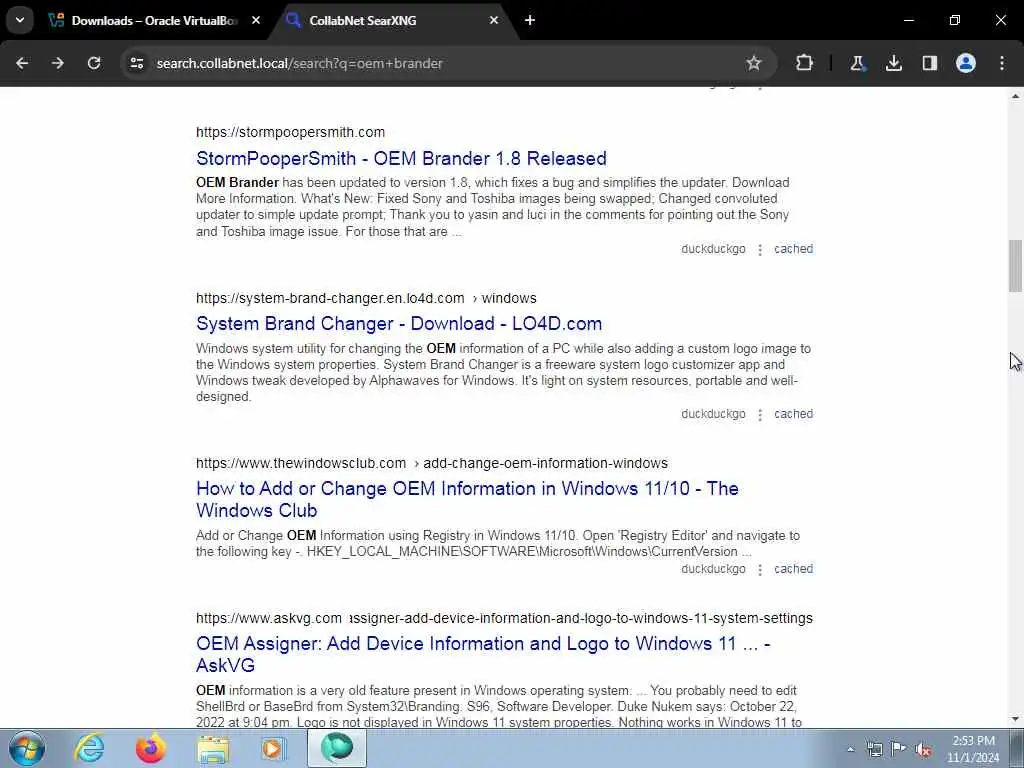Open a new browser tab
The image size is (1024, 768).
click(x=530, y=20)
